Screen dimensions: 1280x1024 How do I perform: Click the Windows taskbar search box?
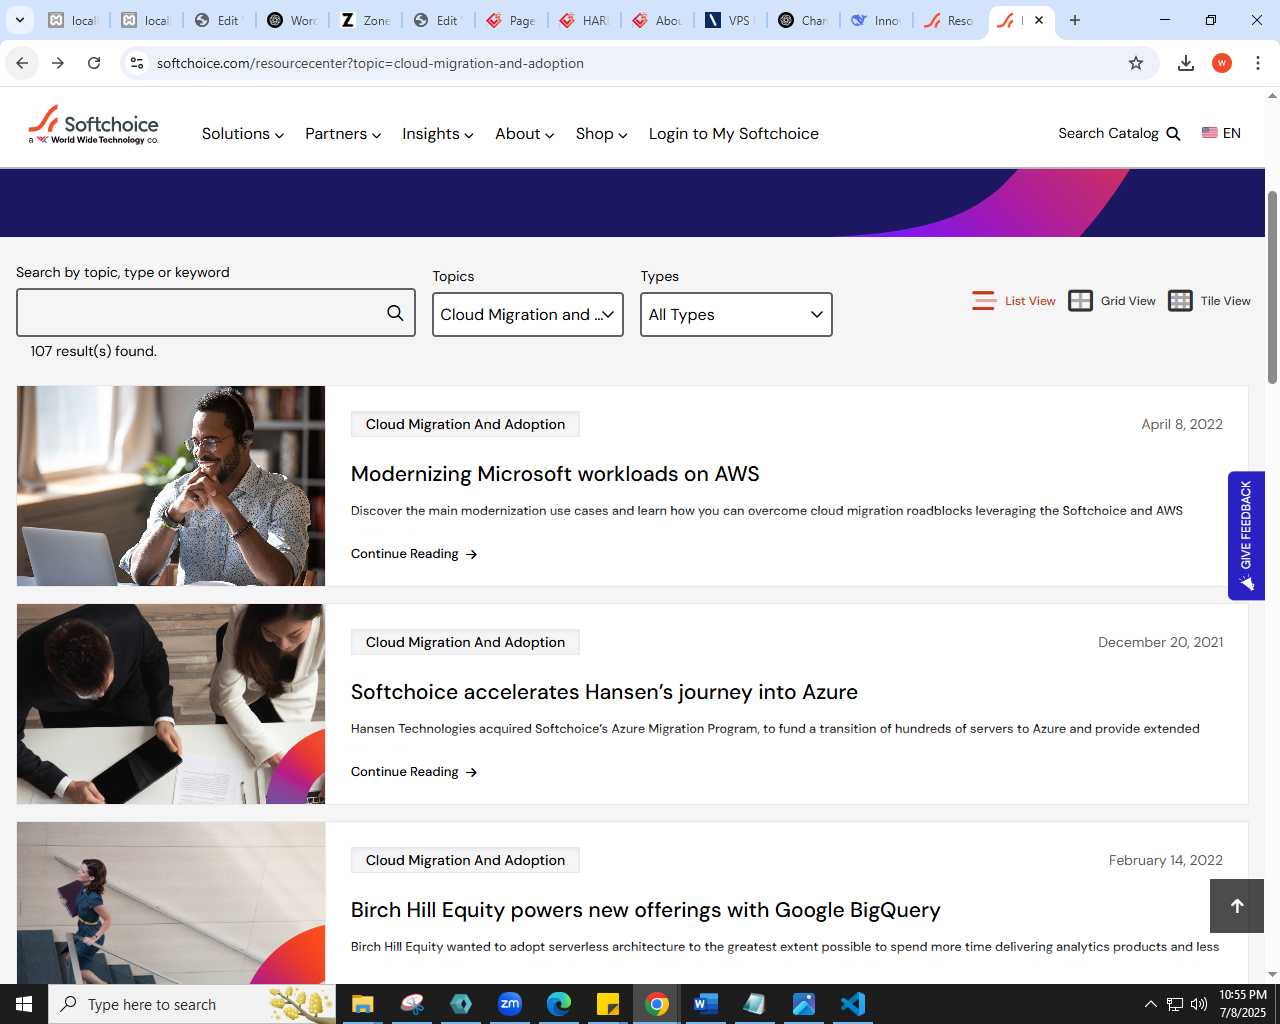tap(192, 1004)
